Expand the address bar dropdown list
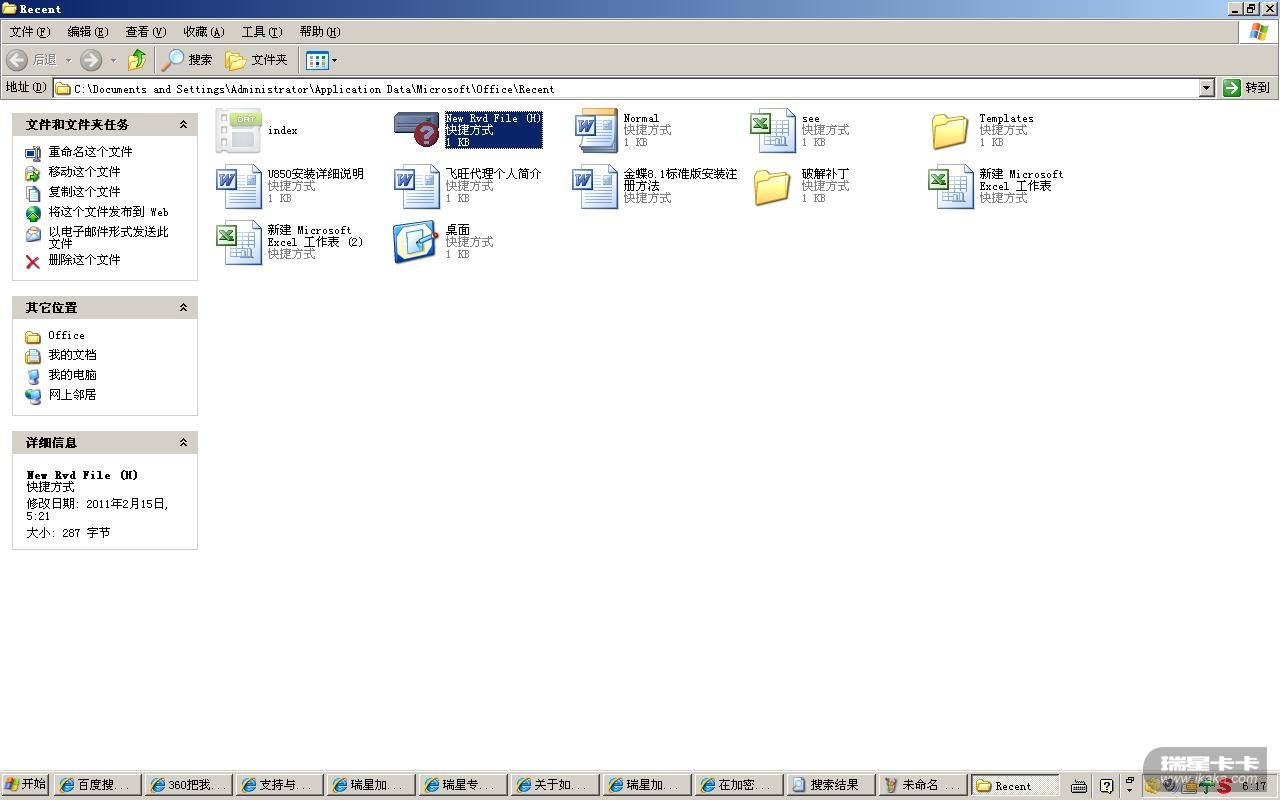Screen dimensions: 1280x800 (1206, 88)
